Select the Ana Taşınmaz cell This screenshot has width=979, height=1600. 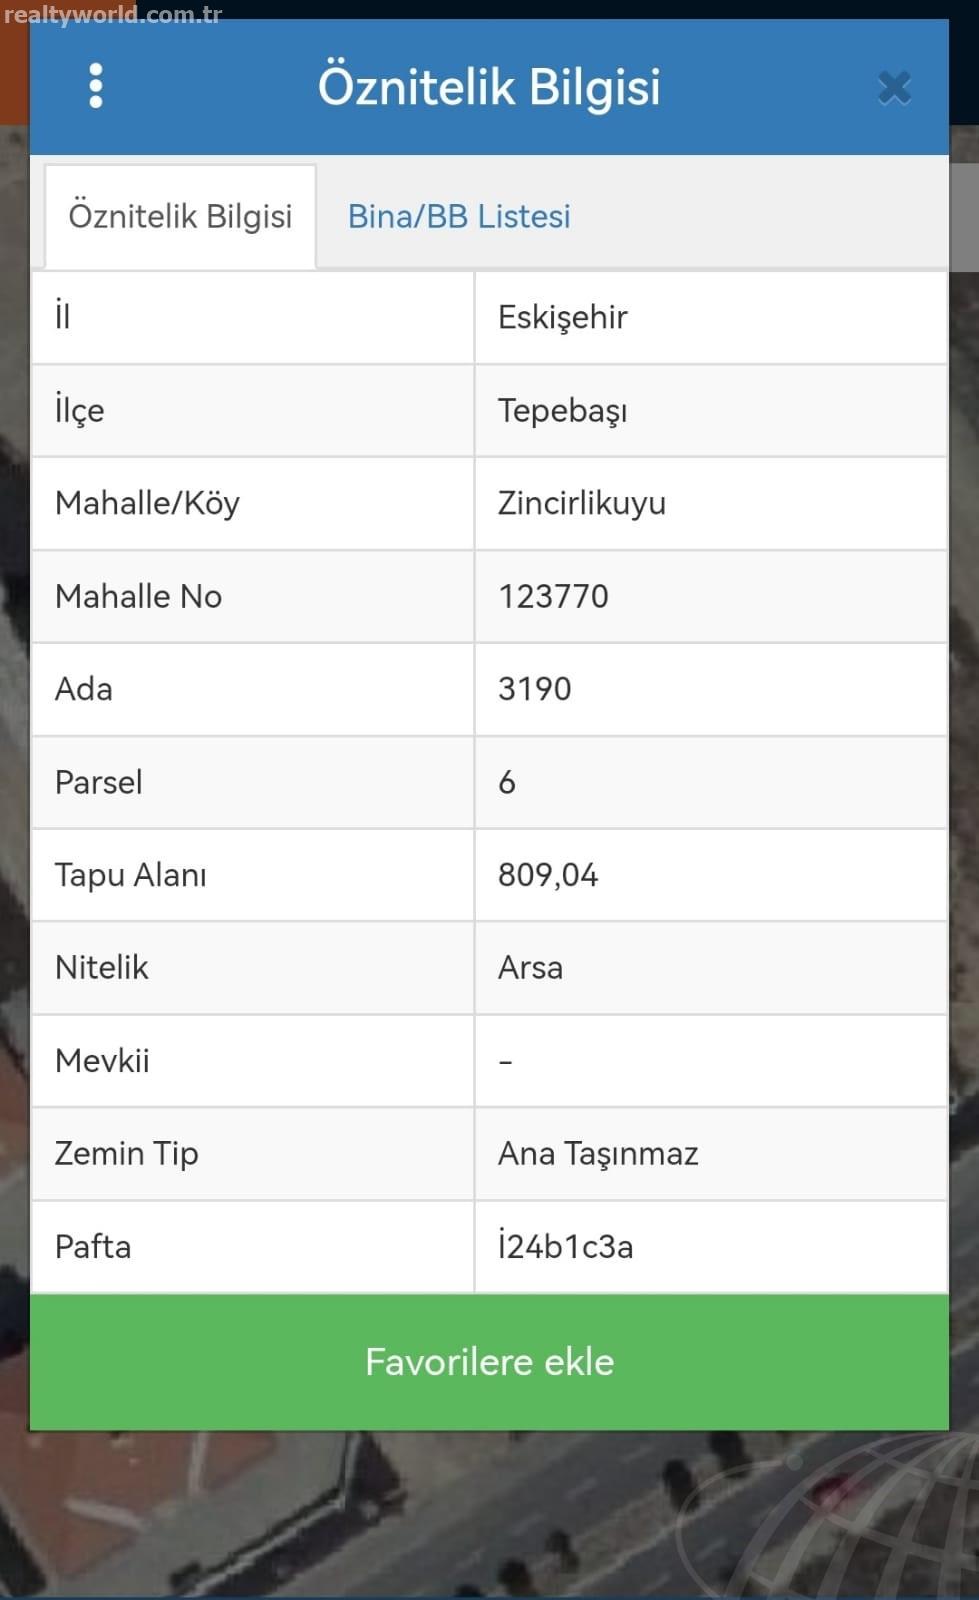[x=711, y=1154]
